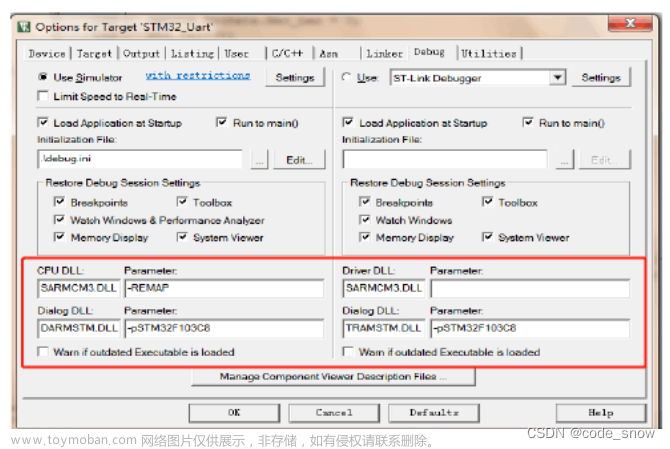Click Edit for debug.ini file
670x449 pixels.
pos(299,160)
